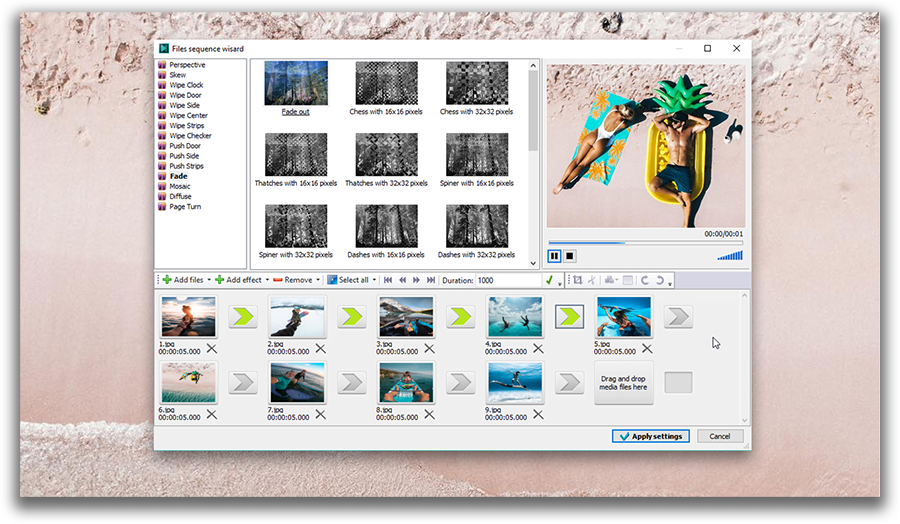Jump to last file with skip-forward icon
The width and height of the screenshot is (900, 524).
pos(431,280)
